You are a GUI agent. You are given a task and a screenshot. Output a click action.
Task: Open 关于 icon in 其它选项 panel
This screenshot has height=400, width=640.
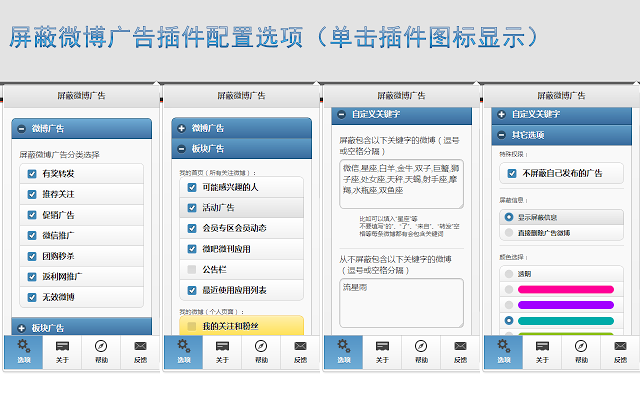point(542,347)
